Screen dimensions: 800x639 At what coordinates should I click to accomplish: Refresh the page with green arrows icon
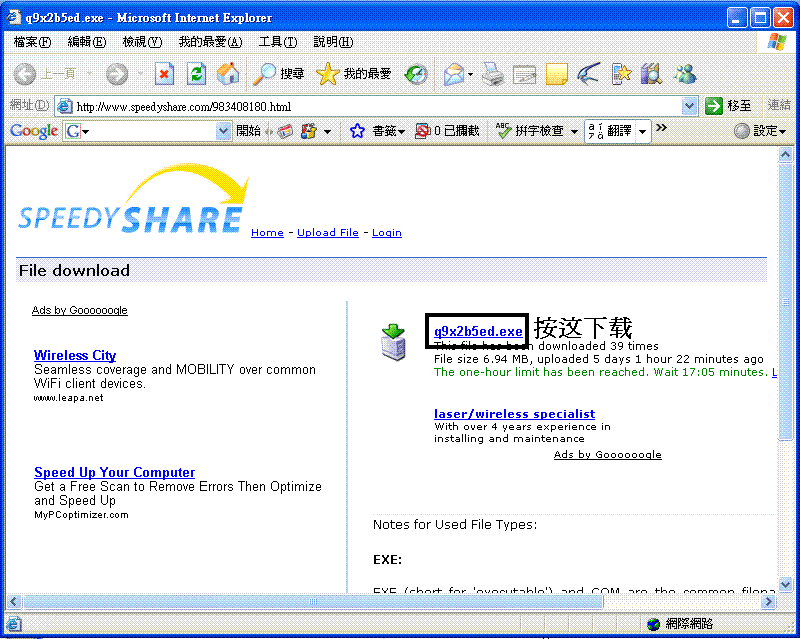pos(196,75)
